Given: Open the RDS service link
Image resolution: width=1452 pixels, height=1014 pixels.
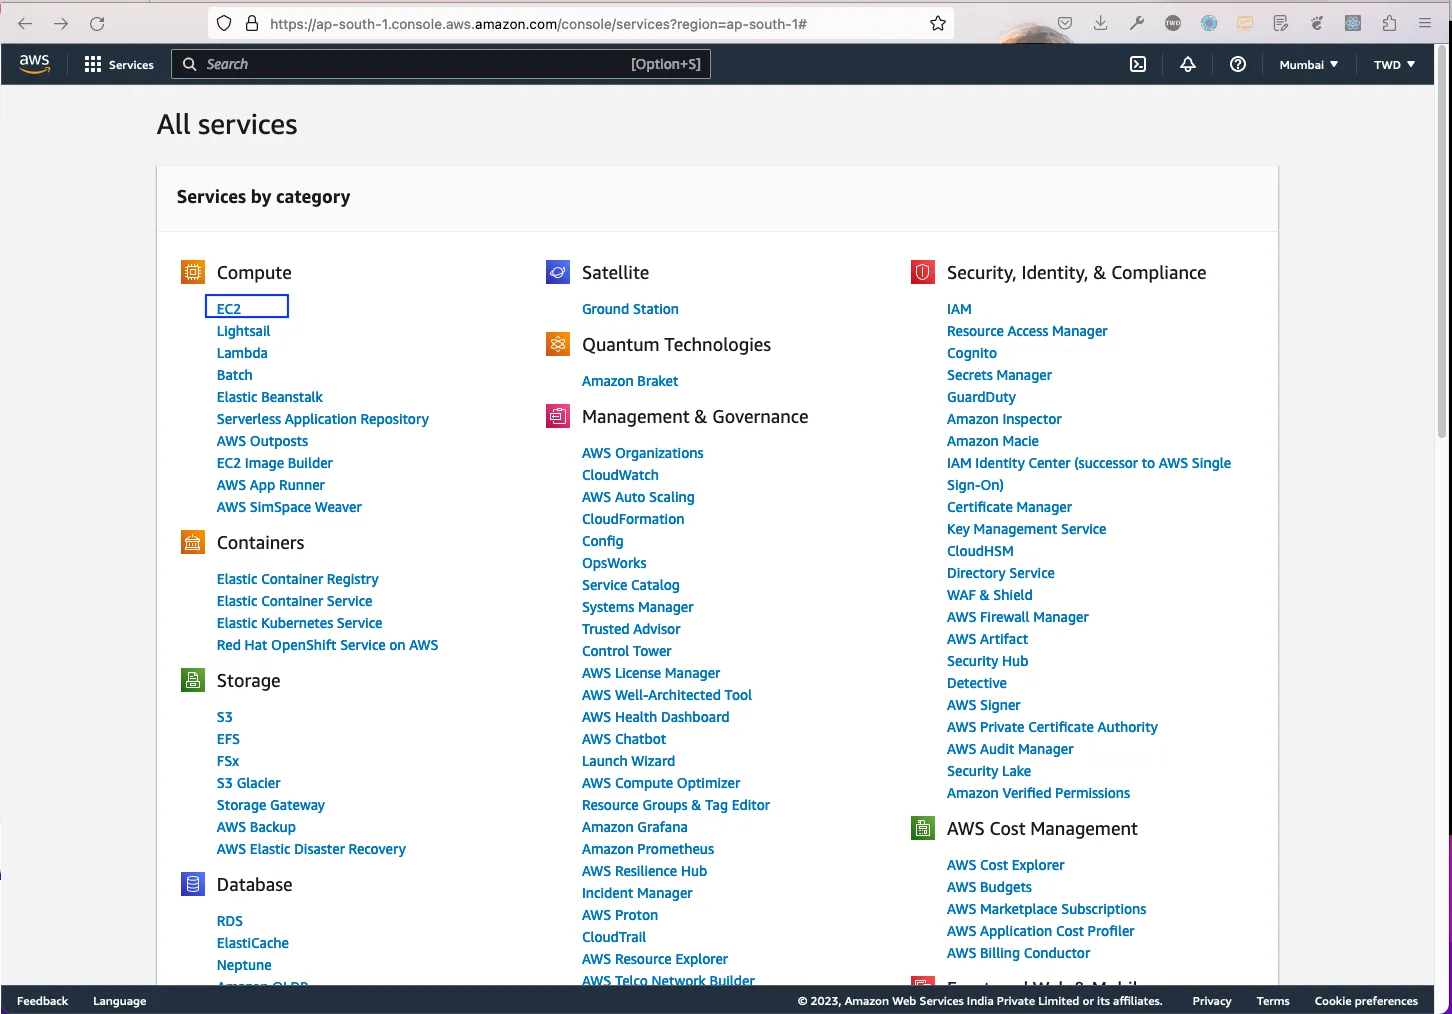Looking at the screenshot, I should [230, 921].
